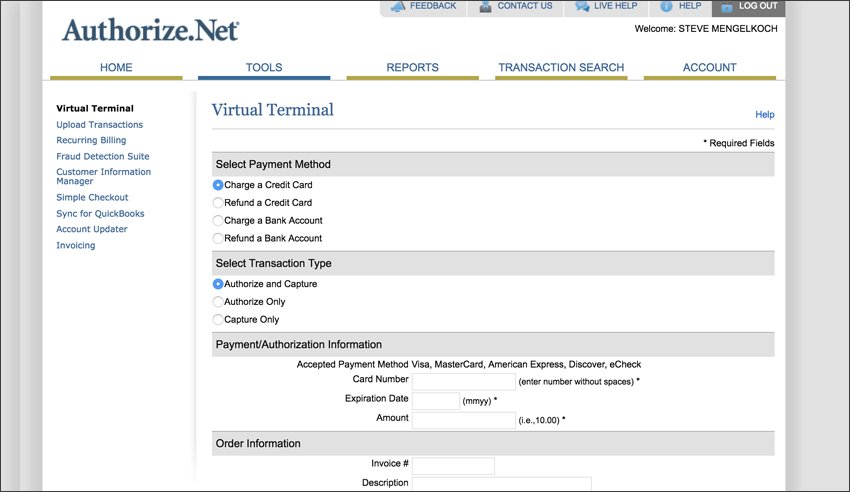Click the Select Payment Method heading
This screenshot has width=850, height=492.
(273, 164)
